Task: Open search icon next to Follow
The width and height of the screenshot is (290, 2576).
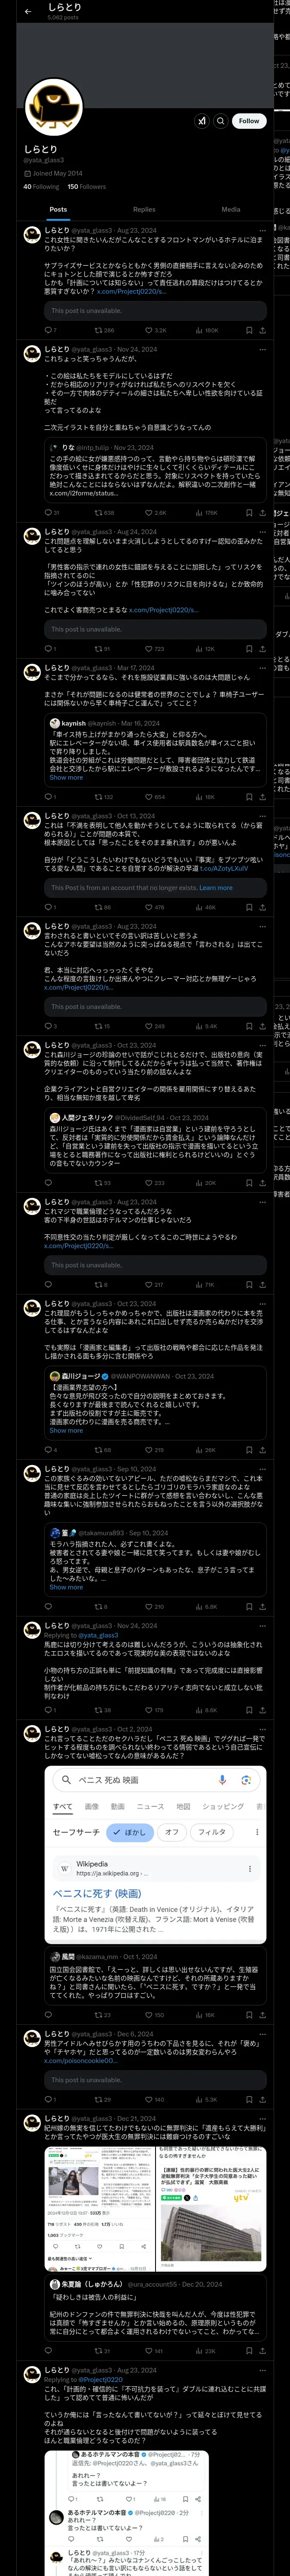Action: pos(220,121)
